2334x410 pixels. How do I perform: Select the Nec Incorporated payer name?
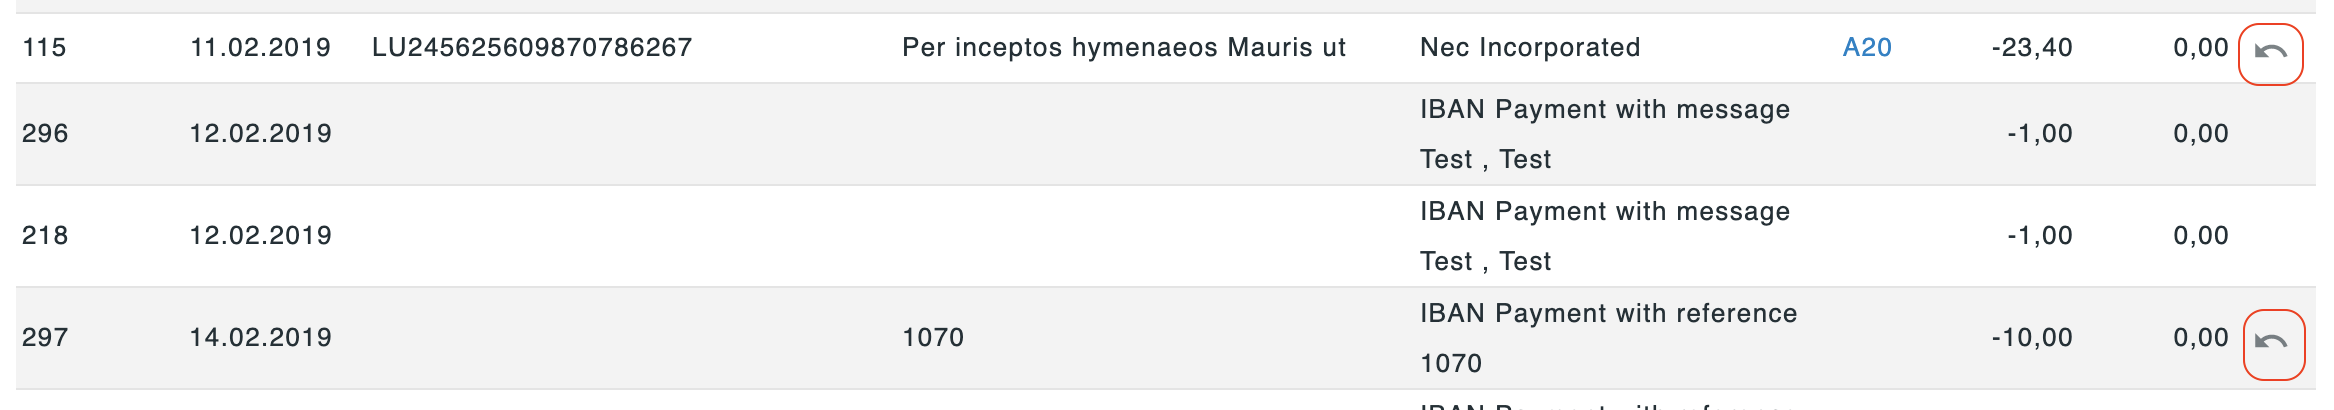tap(1530, 47)
